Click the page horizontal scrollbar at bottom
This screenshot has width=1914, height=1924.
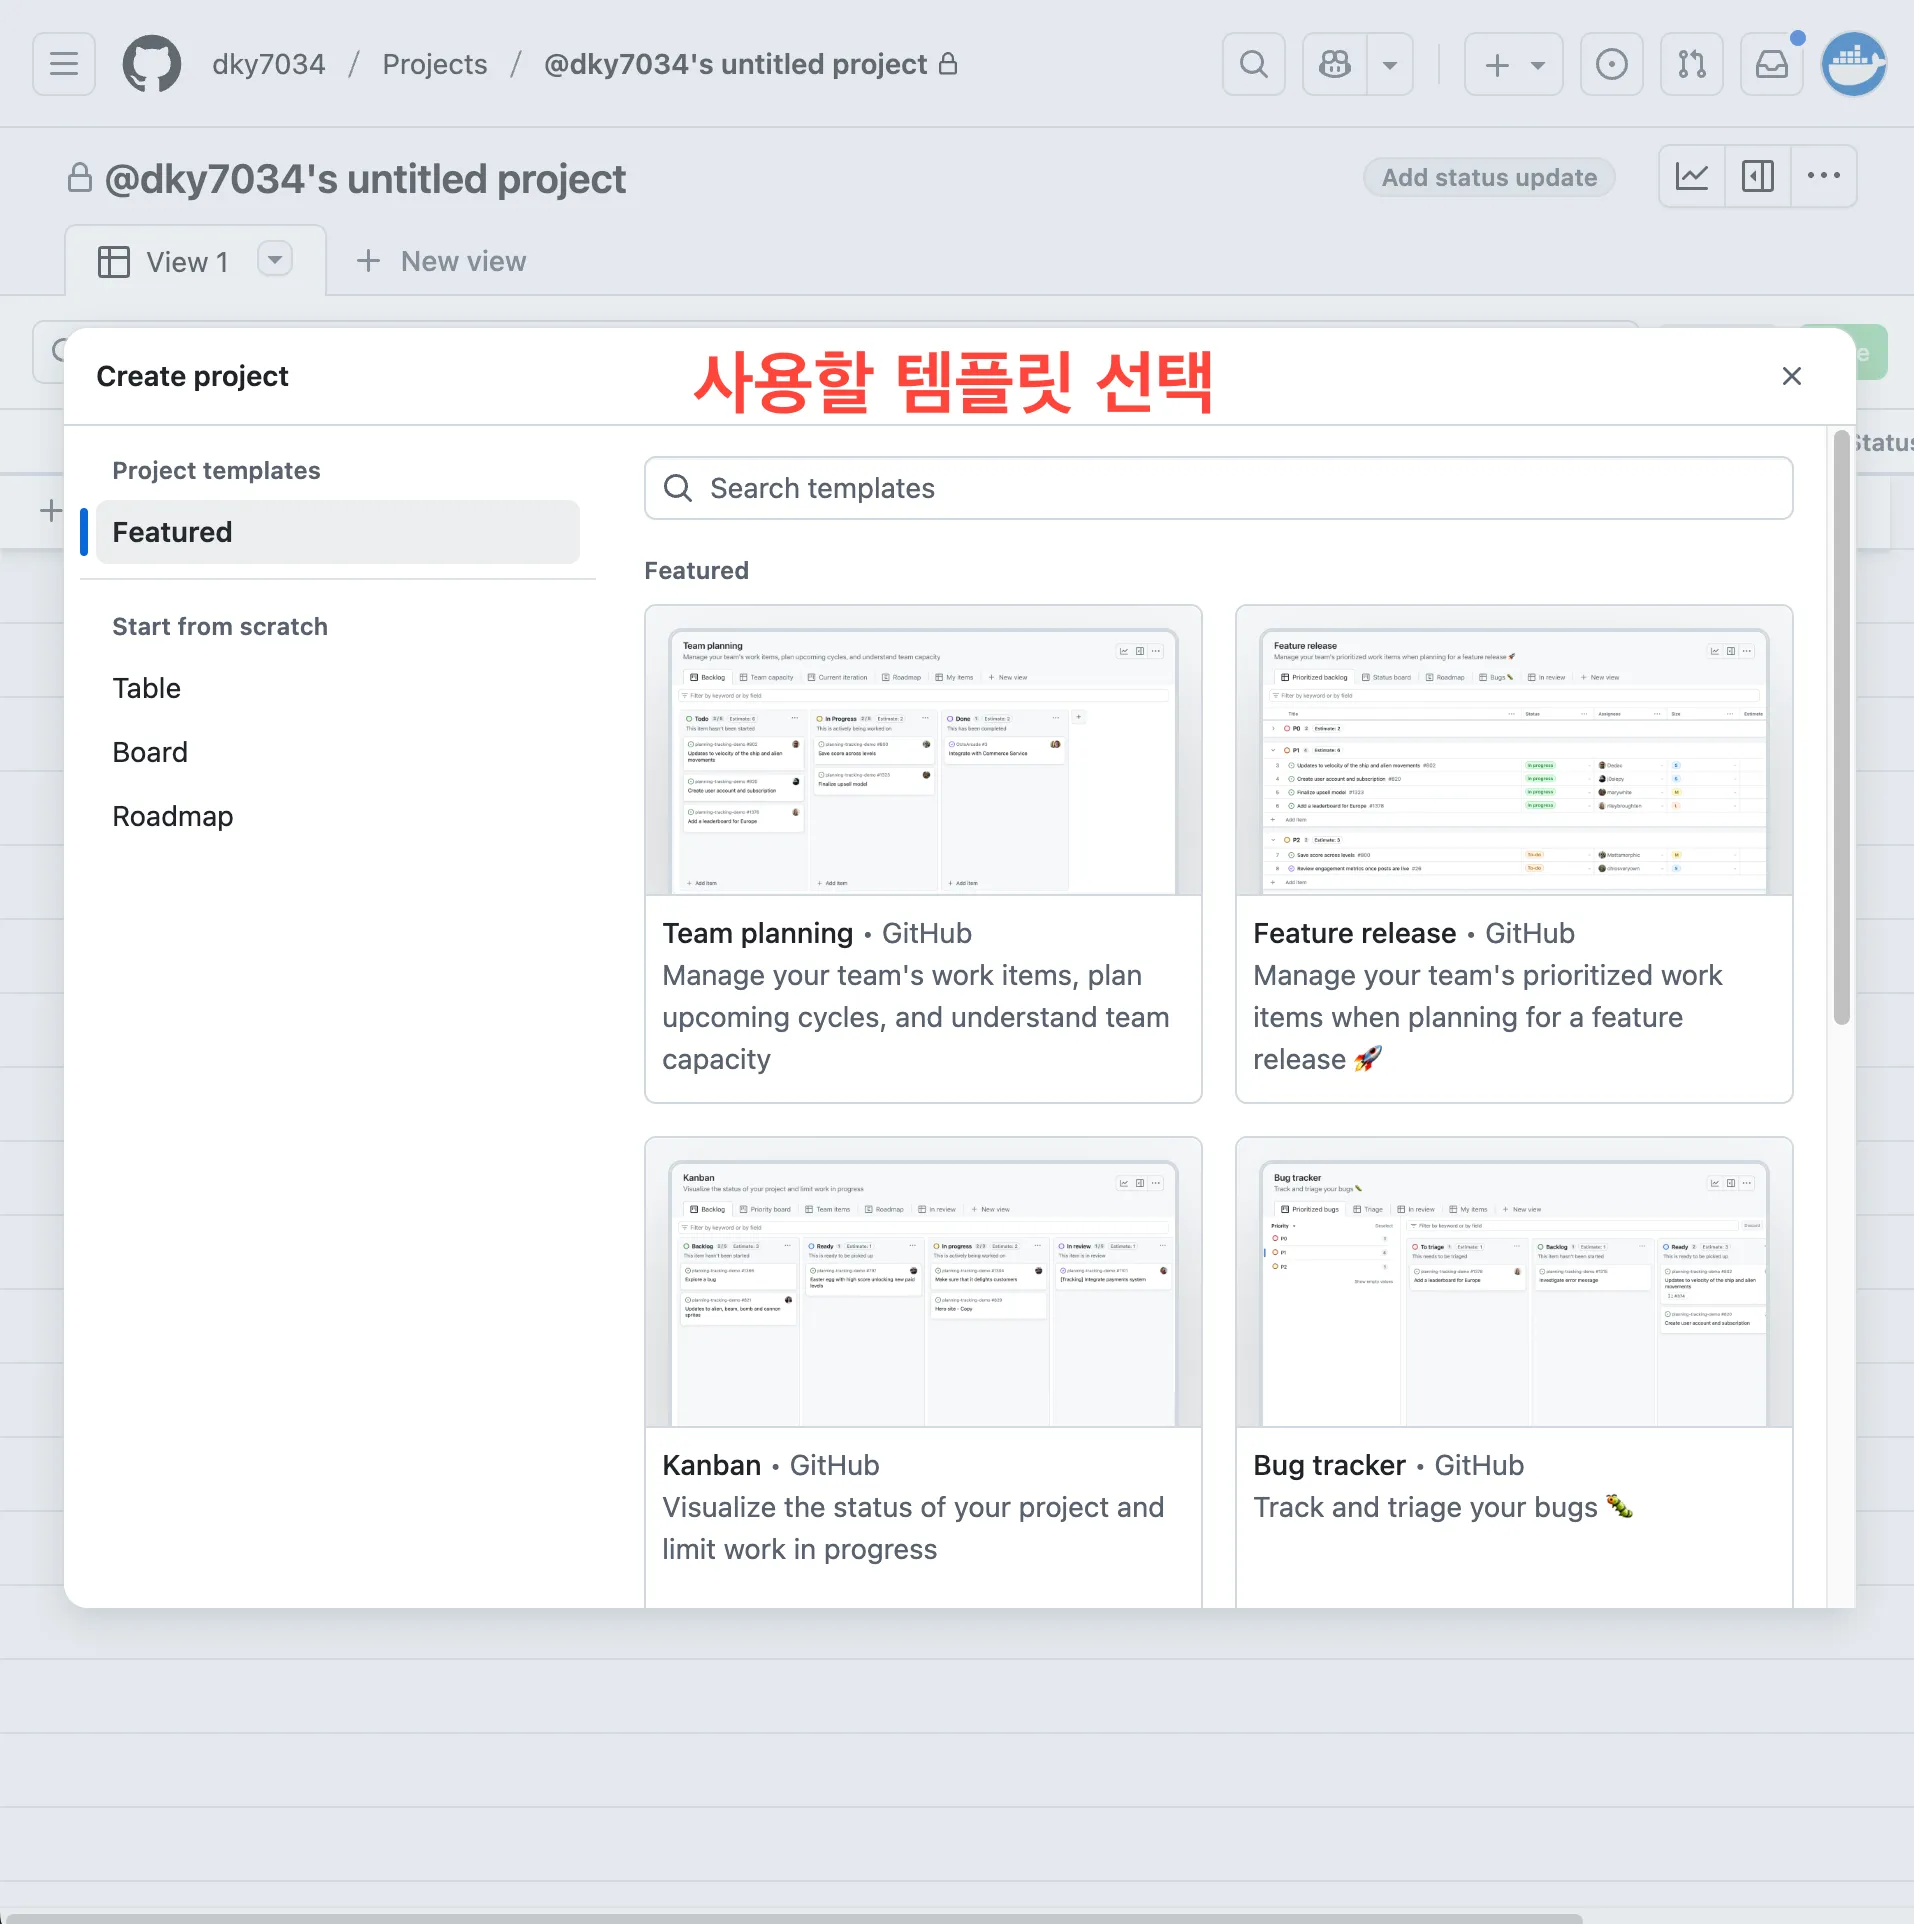795,1917
